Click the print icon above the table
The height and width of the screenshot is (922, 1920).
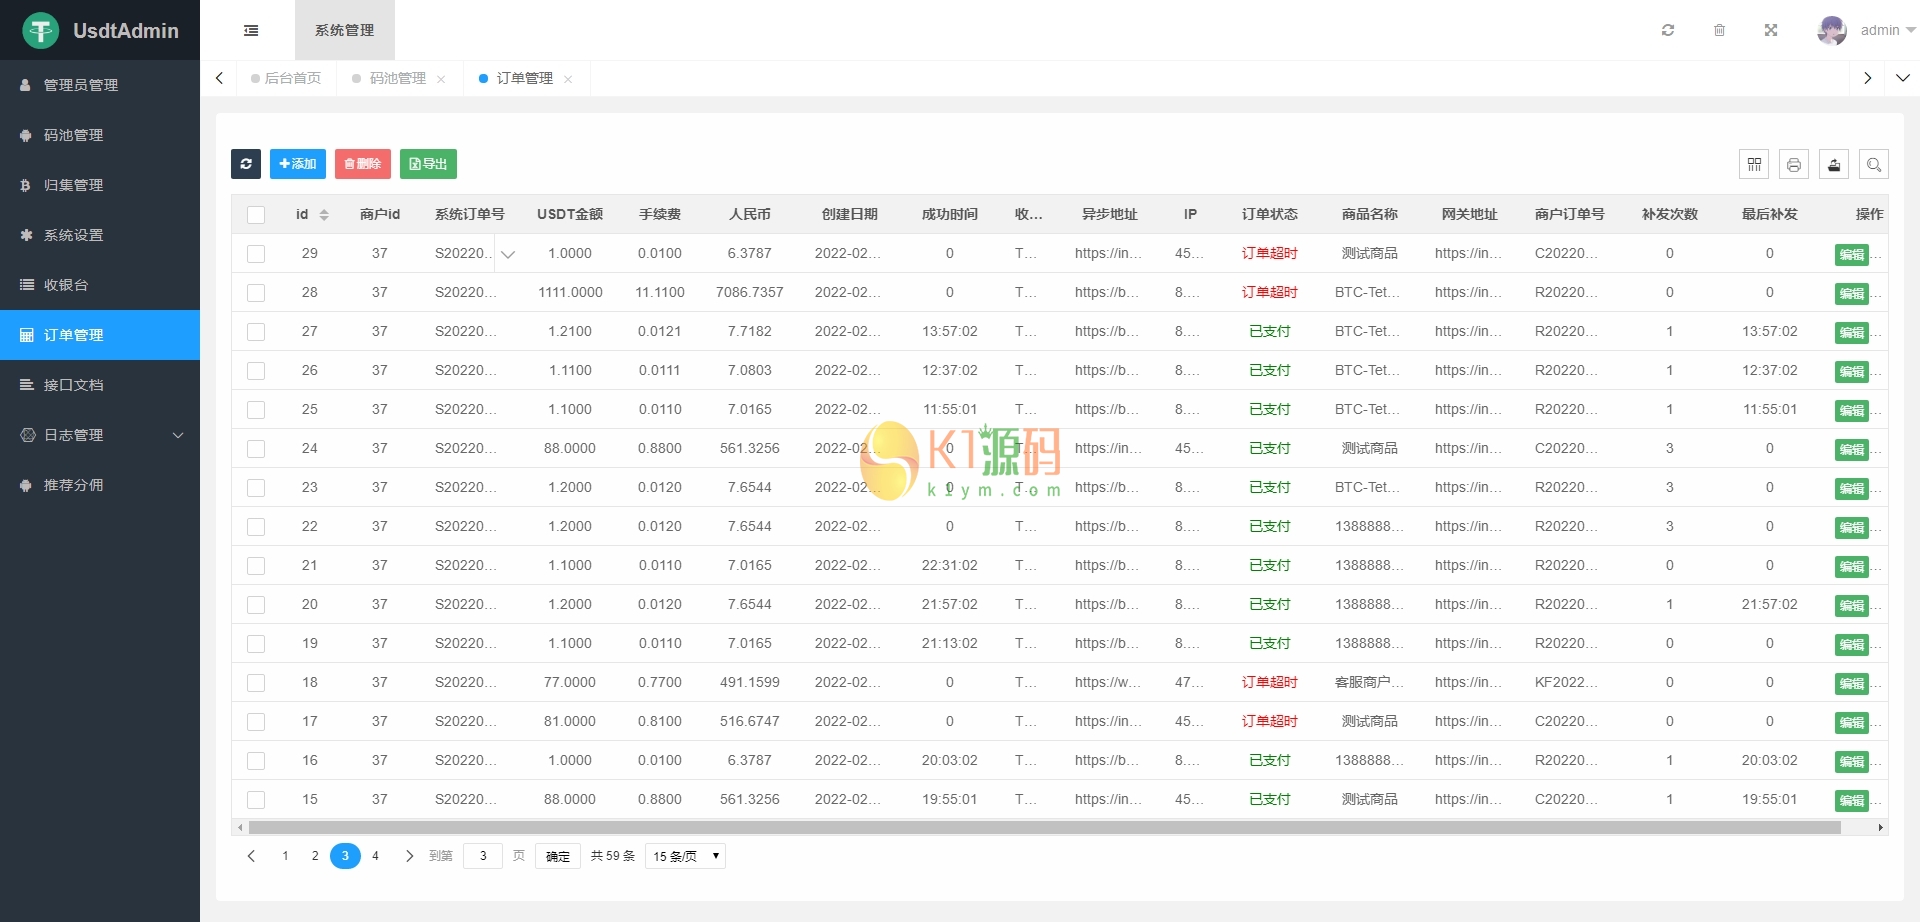(1794, 164)
